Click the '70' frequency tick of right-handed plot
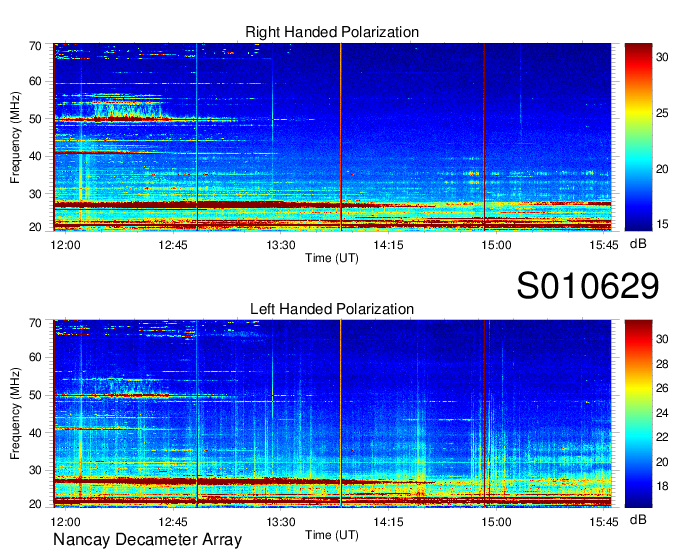 (36, 46)
